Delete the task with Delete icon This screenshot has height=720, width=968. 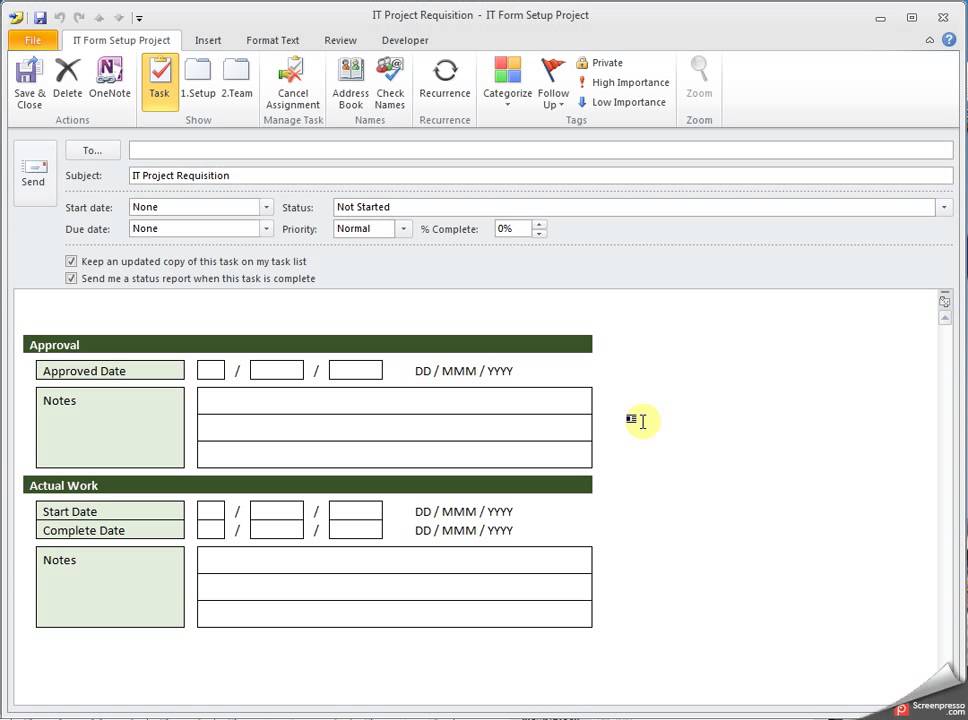point(67,77)
